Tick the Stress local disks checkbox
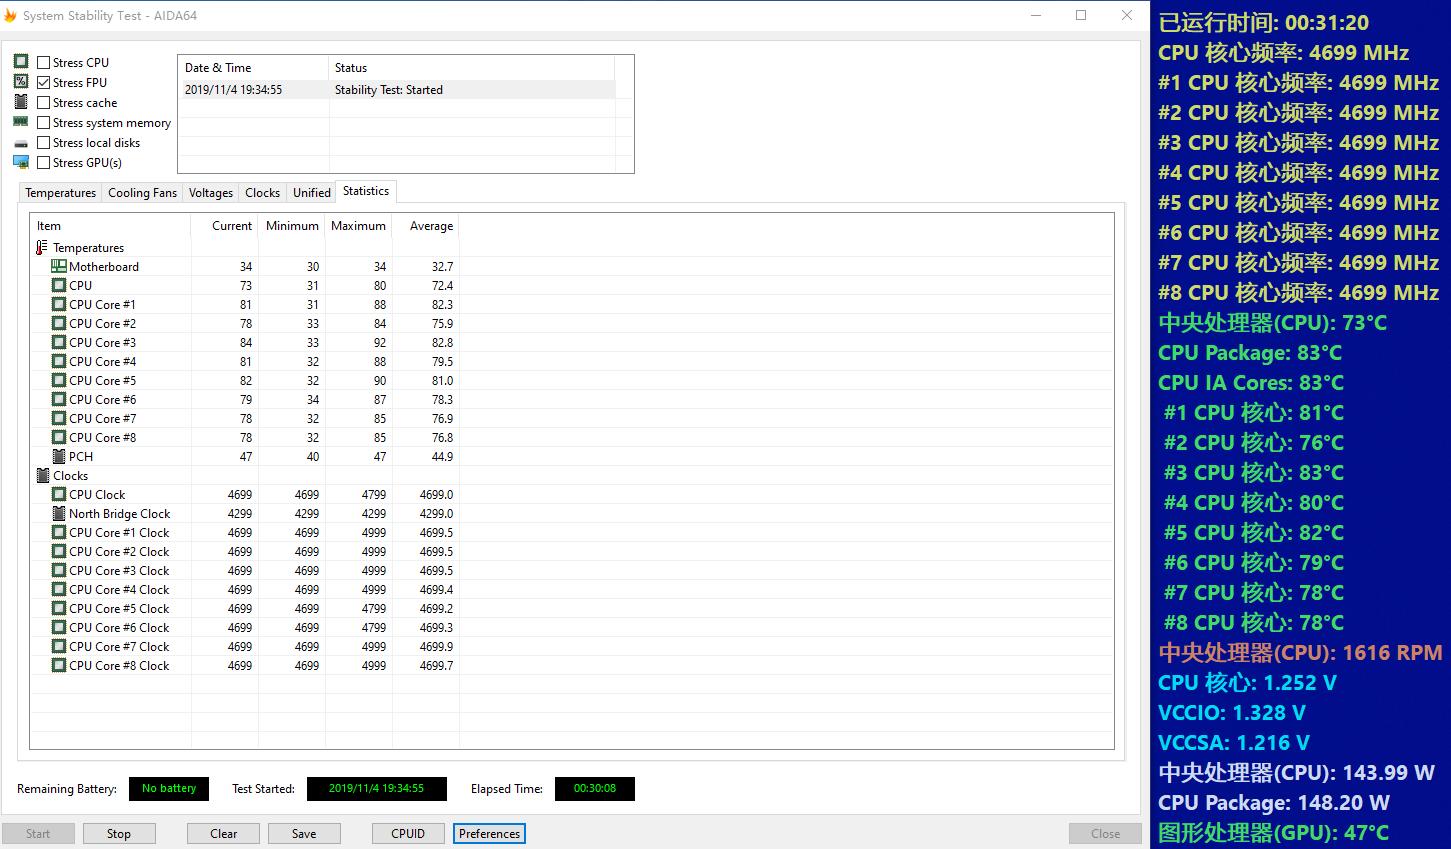The image size is (1451, 849). [x=44, y=142]
